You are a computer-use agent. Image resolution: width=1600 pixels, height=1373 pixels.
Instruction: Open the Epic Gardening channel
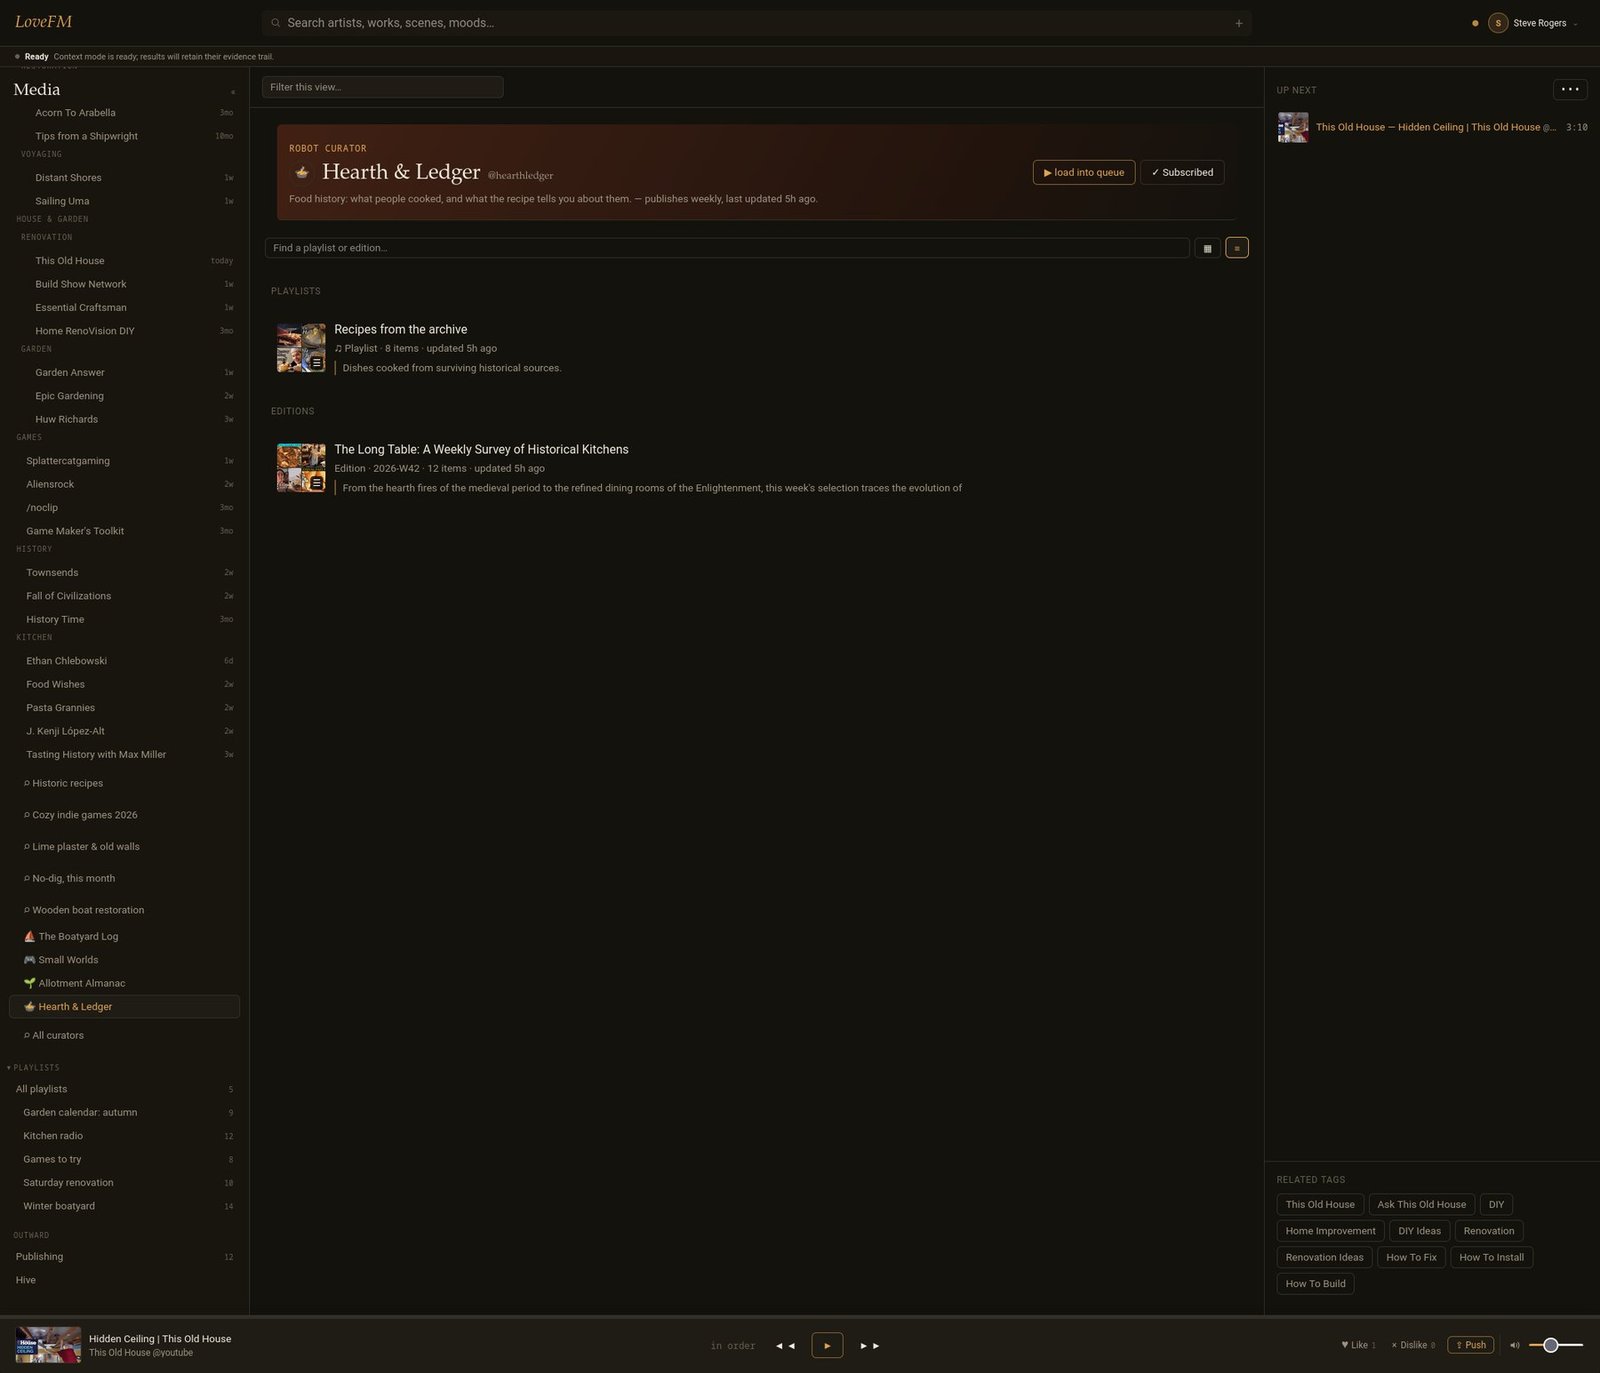tap(125, 396)
